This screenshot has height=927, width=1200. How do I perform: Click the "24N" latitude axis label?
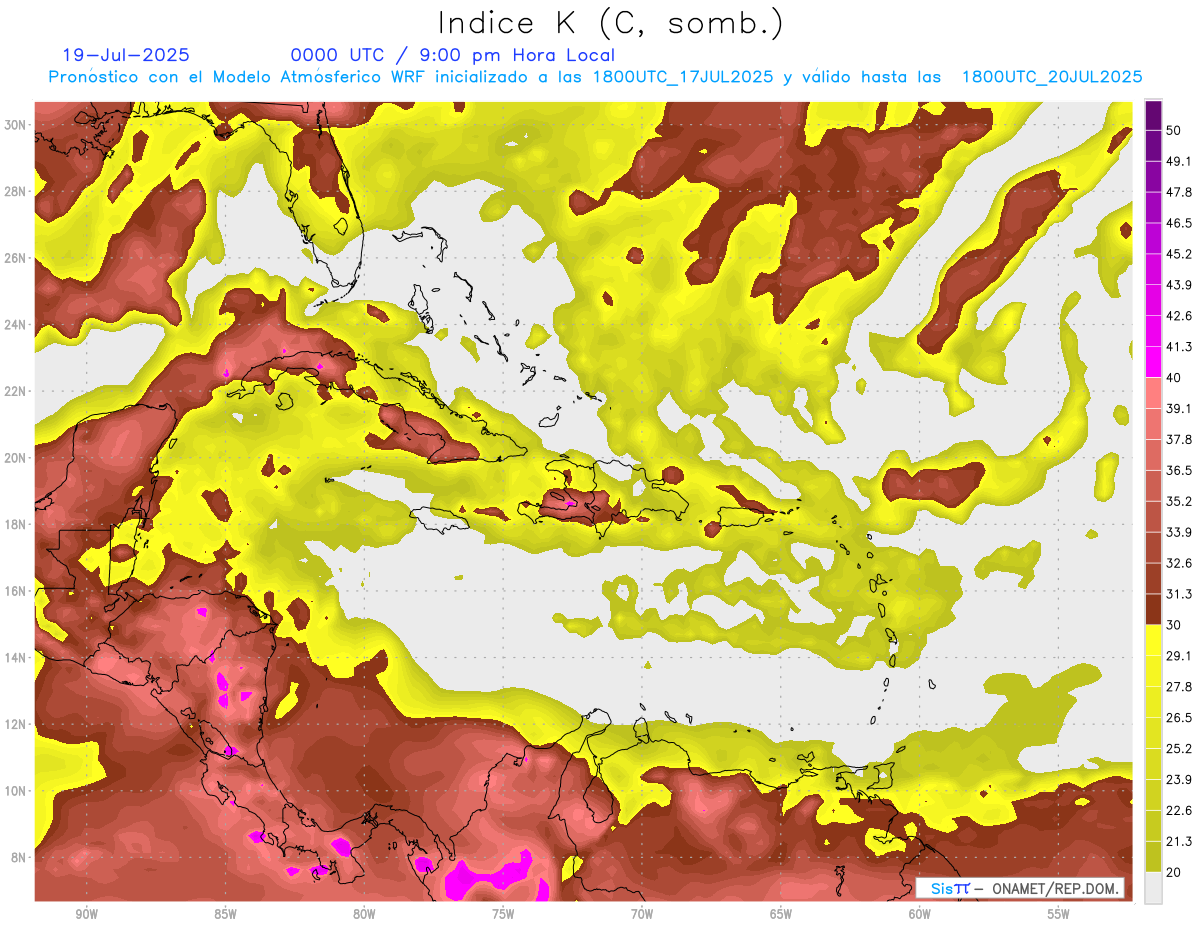click(15, 325)
